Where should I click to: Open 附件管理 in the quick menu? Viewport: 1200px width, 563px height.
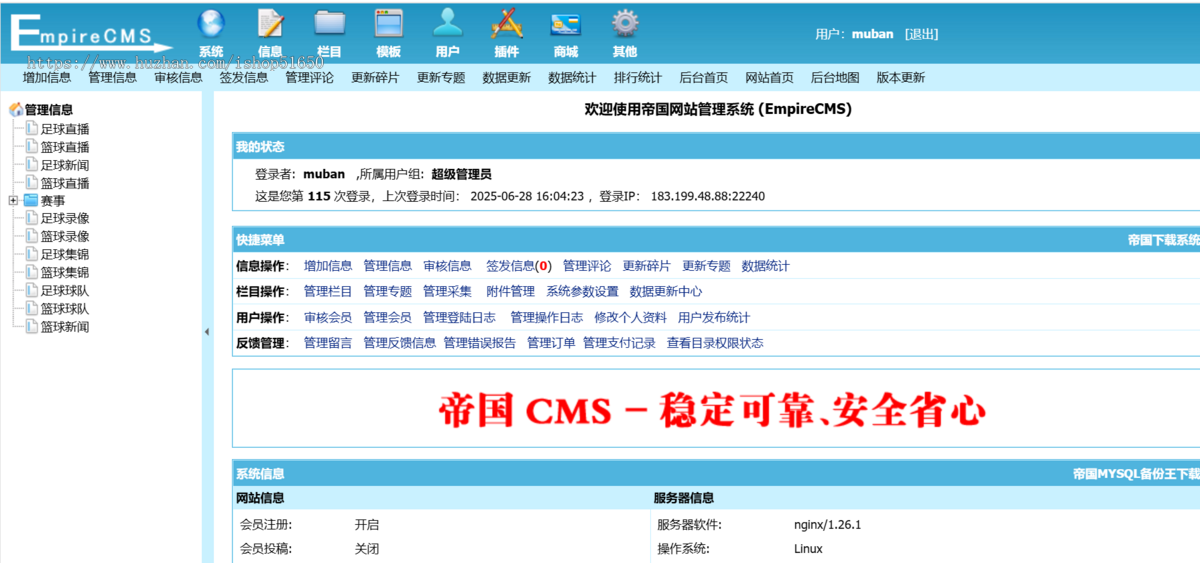tap(510, 292)
